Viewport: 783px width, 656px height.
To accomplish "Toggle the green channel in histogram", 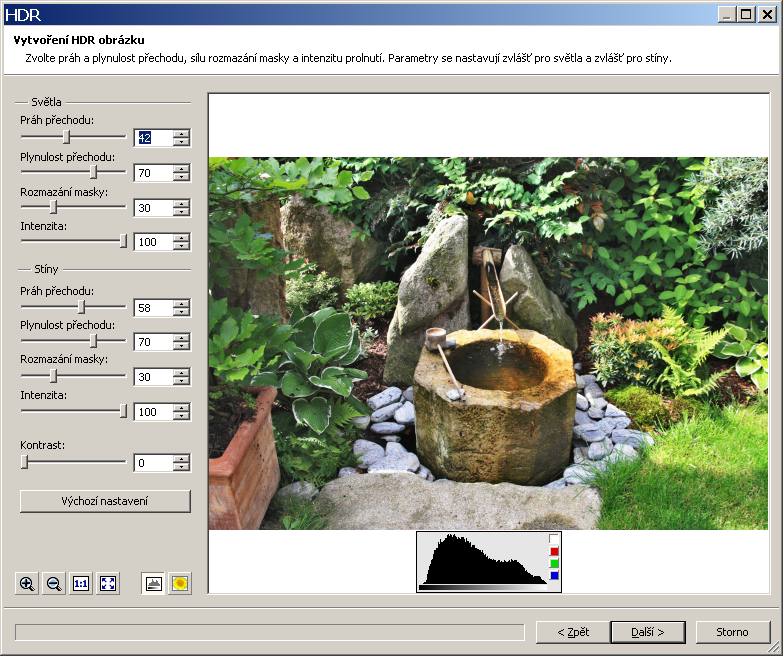I will tap(554, 564).
